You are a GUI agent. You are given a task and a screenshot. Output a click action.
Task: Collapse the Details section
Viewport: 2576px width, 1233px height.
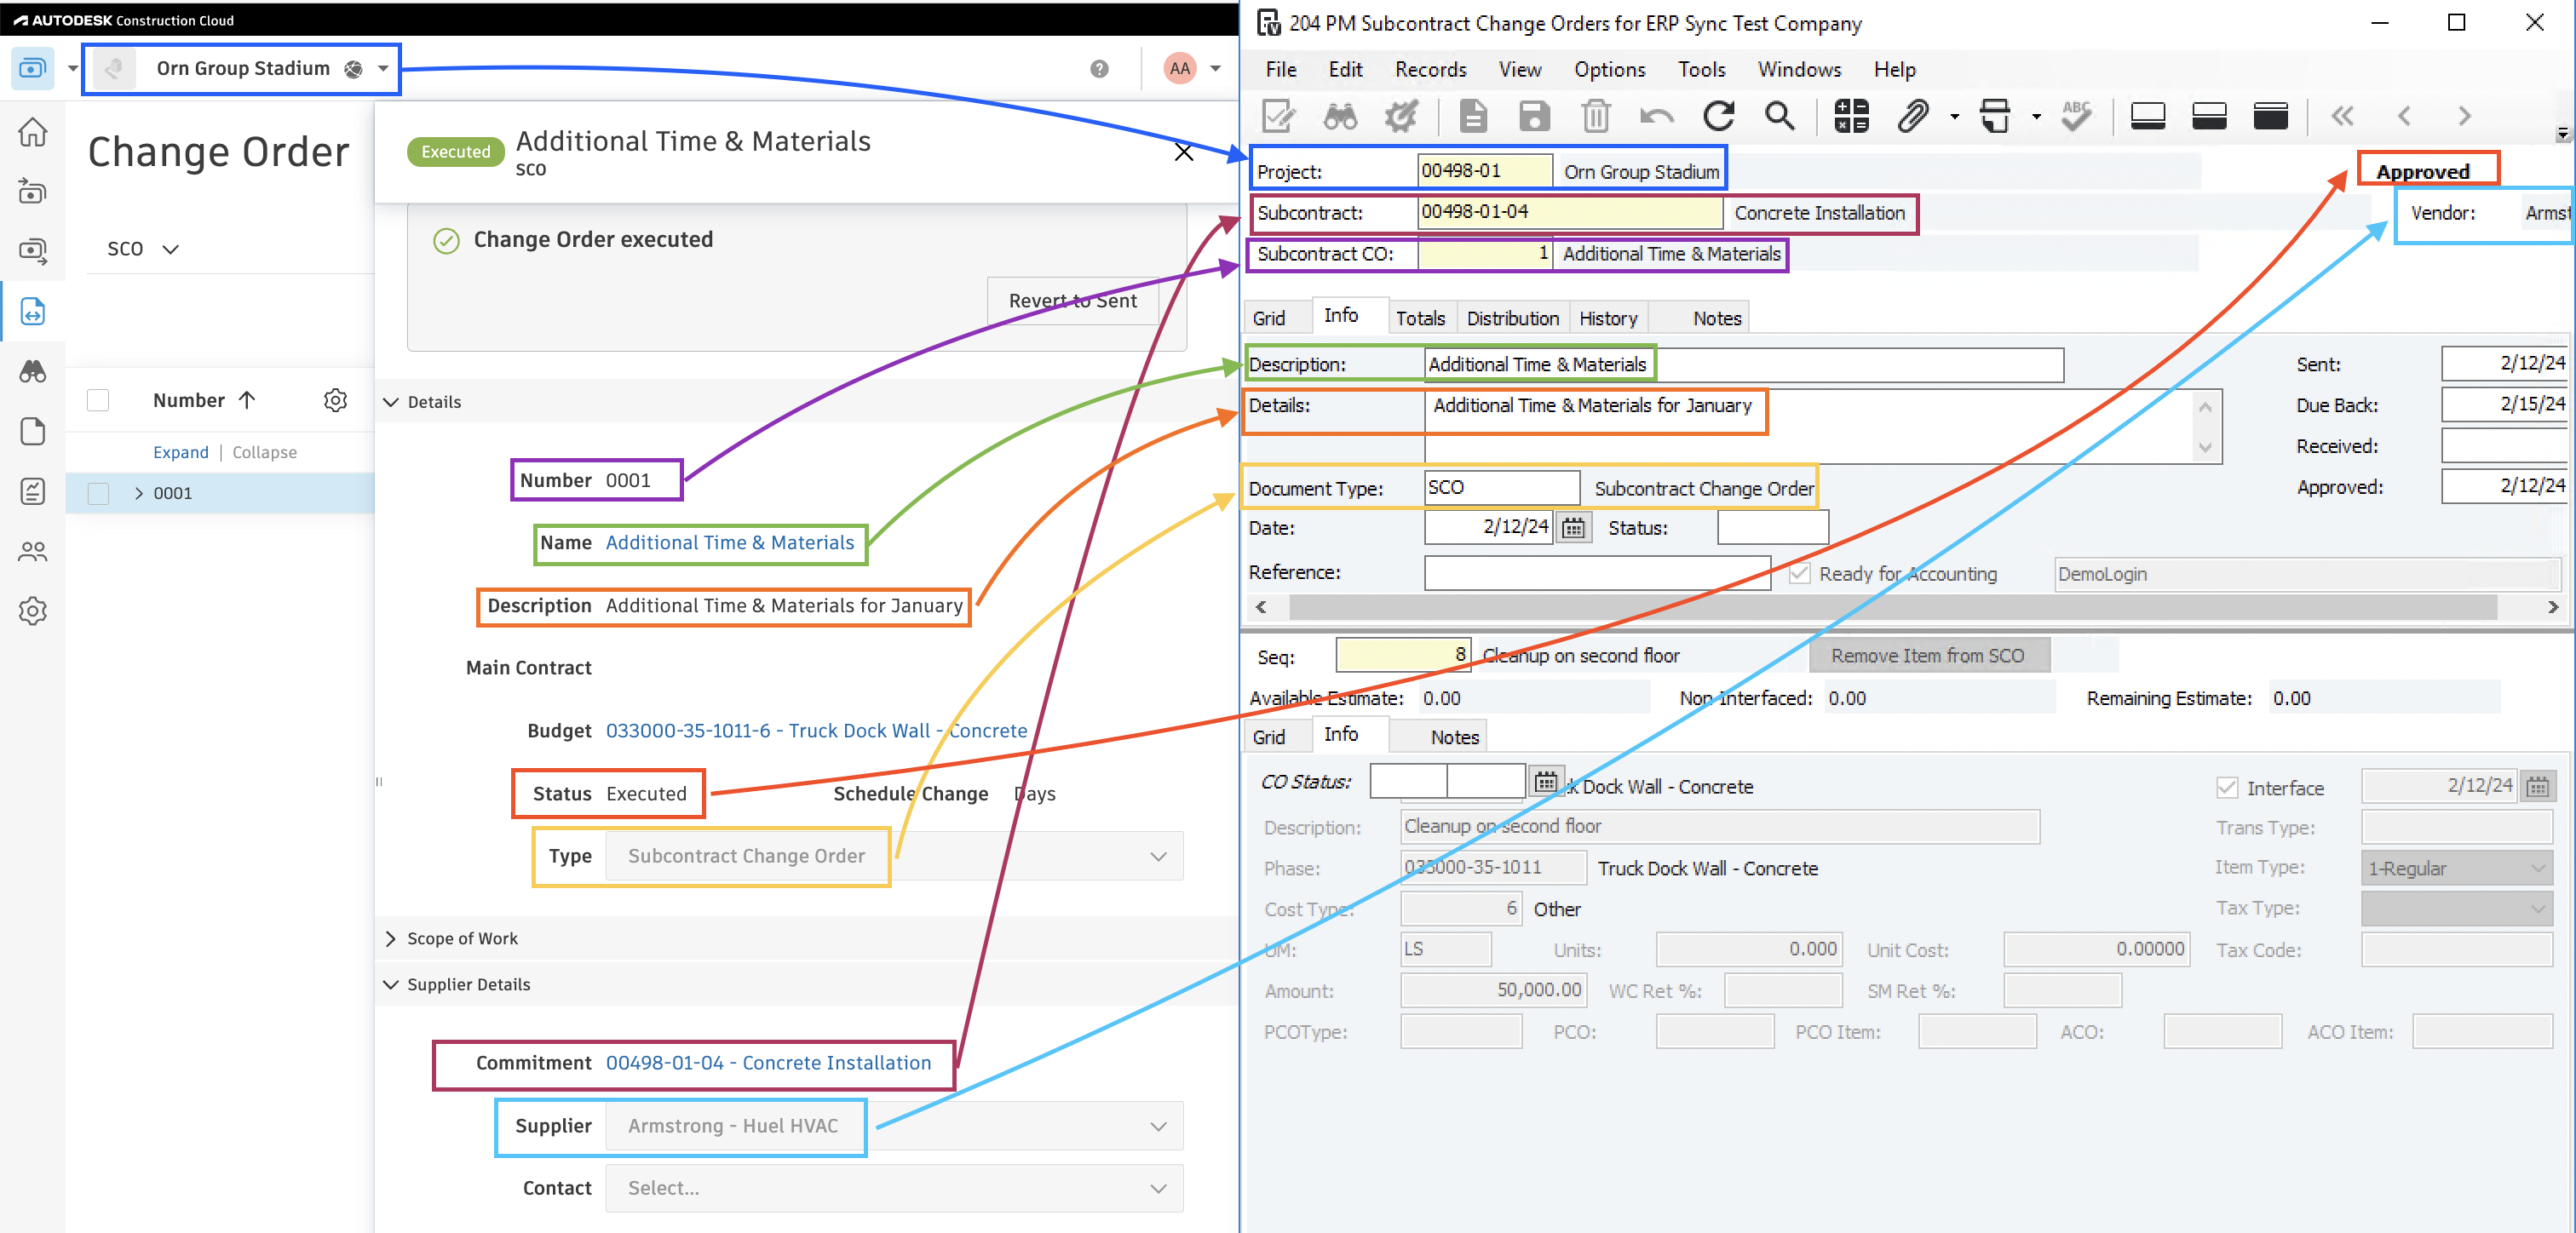[x=391, y=402]
